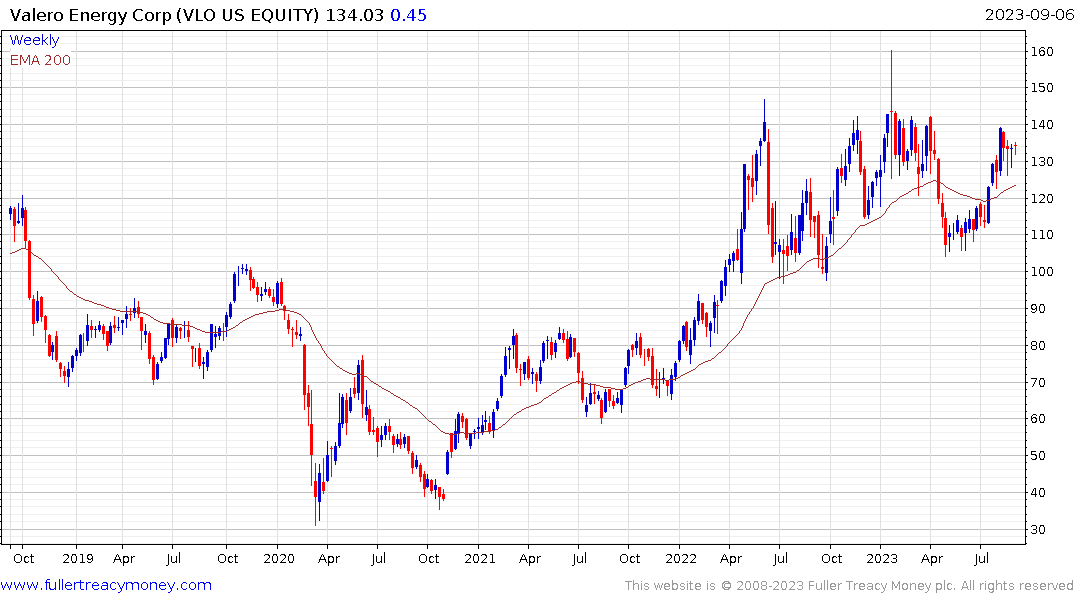Click the 160 price axis label
1075x600 pixels.
[1041, 51]
